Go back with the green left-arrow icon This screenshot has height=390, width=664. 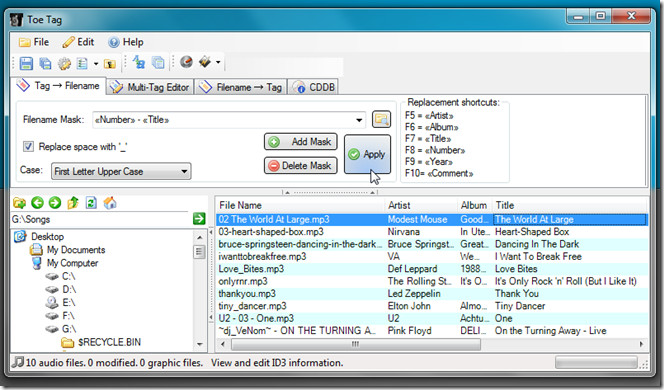[x=37, y=203]
